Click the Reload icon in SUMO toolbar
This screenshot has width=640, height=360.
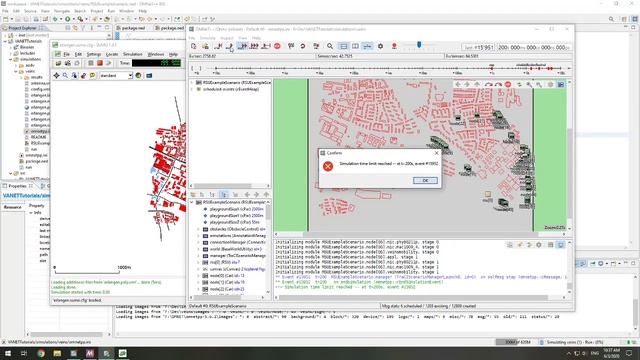click(77, 63)
